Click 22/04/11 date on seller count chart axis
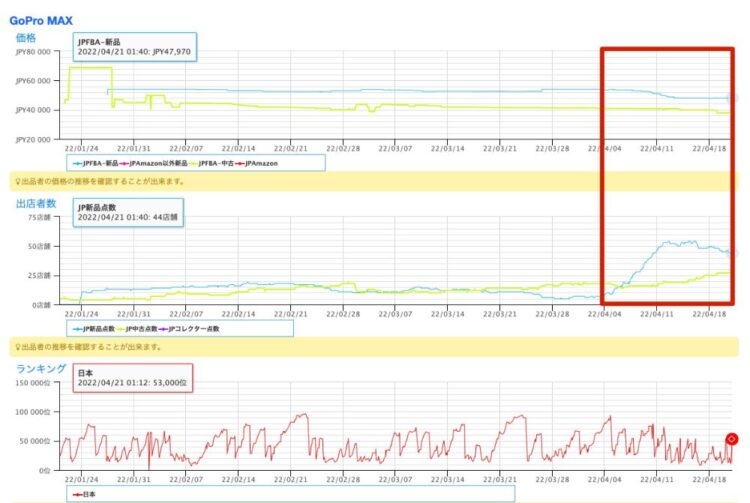The width and height of the screenshot is (750, 503). click(x=657, y=314)
